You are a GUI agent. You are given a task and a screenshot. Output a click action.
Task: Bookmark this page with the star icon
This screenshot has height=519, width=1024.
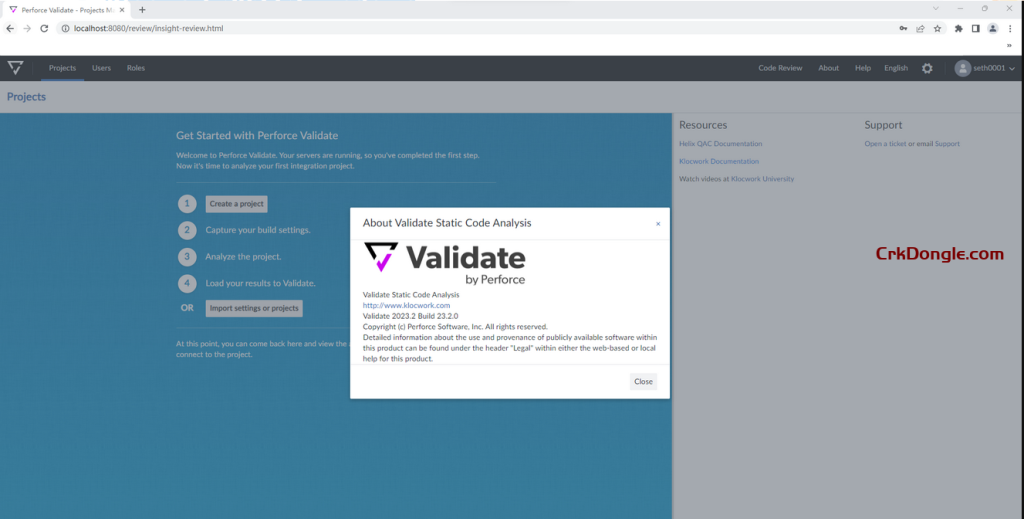point(937,29)
